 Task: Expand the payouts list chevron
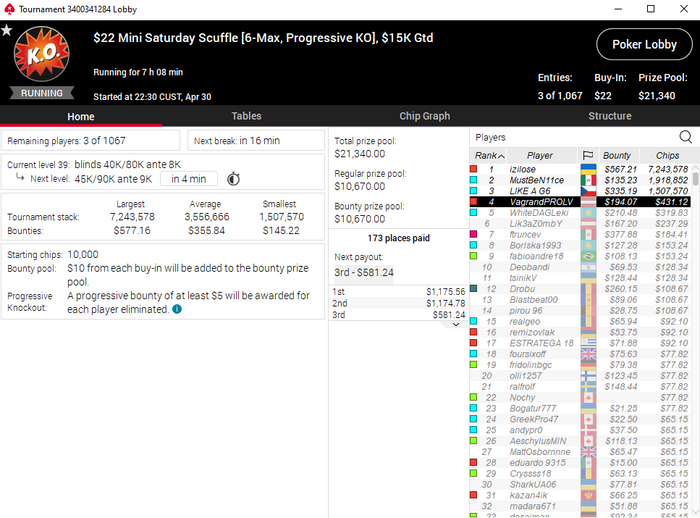tap(456, 325)
